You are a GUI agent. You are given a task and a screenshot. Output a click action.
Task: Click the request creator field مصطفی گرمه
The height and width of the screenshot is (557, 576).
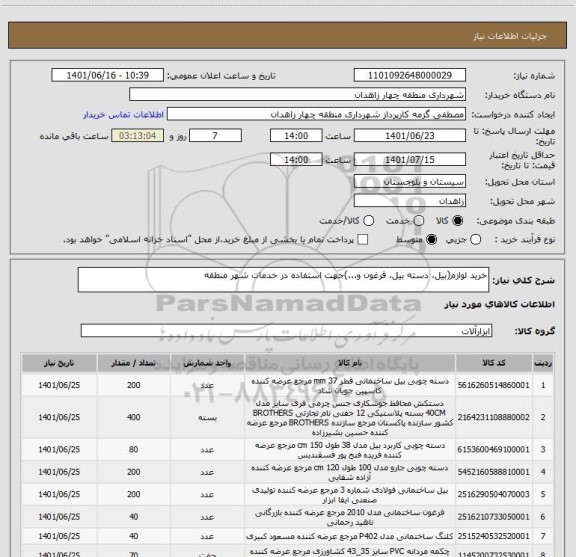point(316,114)
